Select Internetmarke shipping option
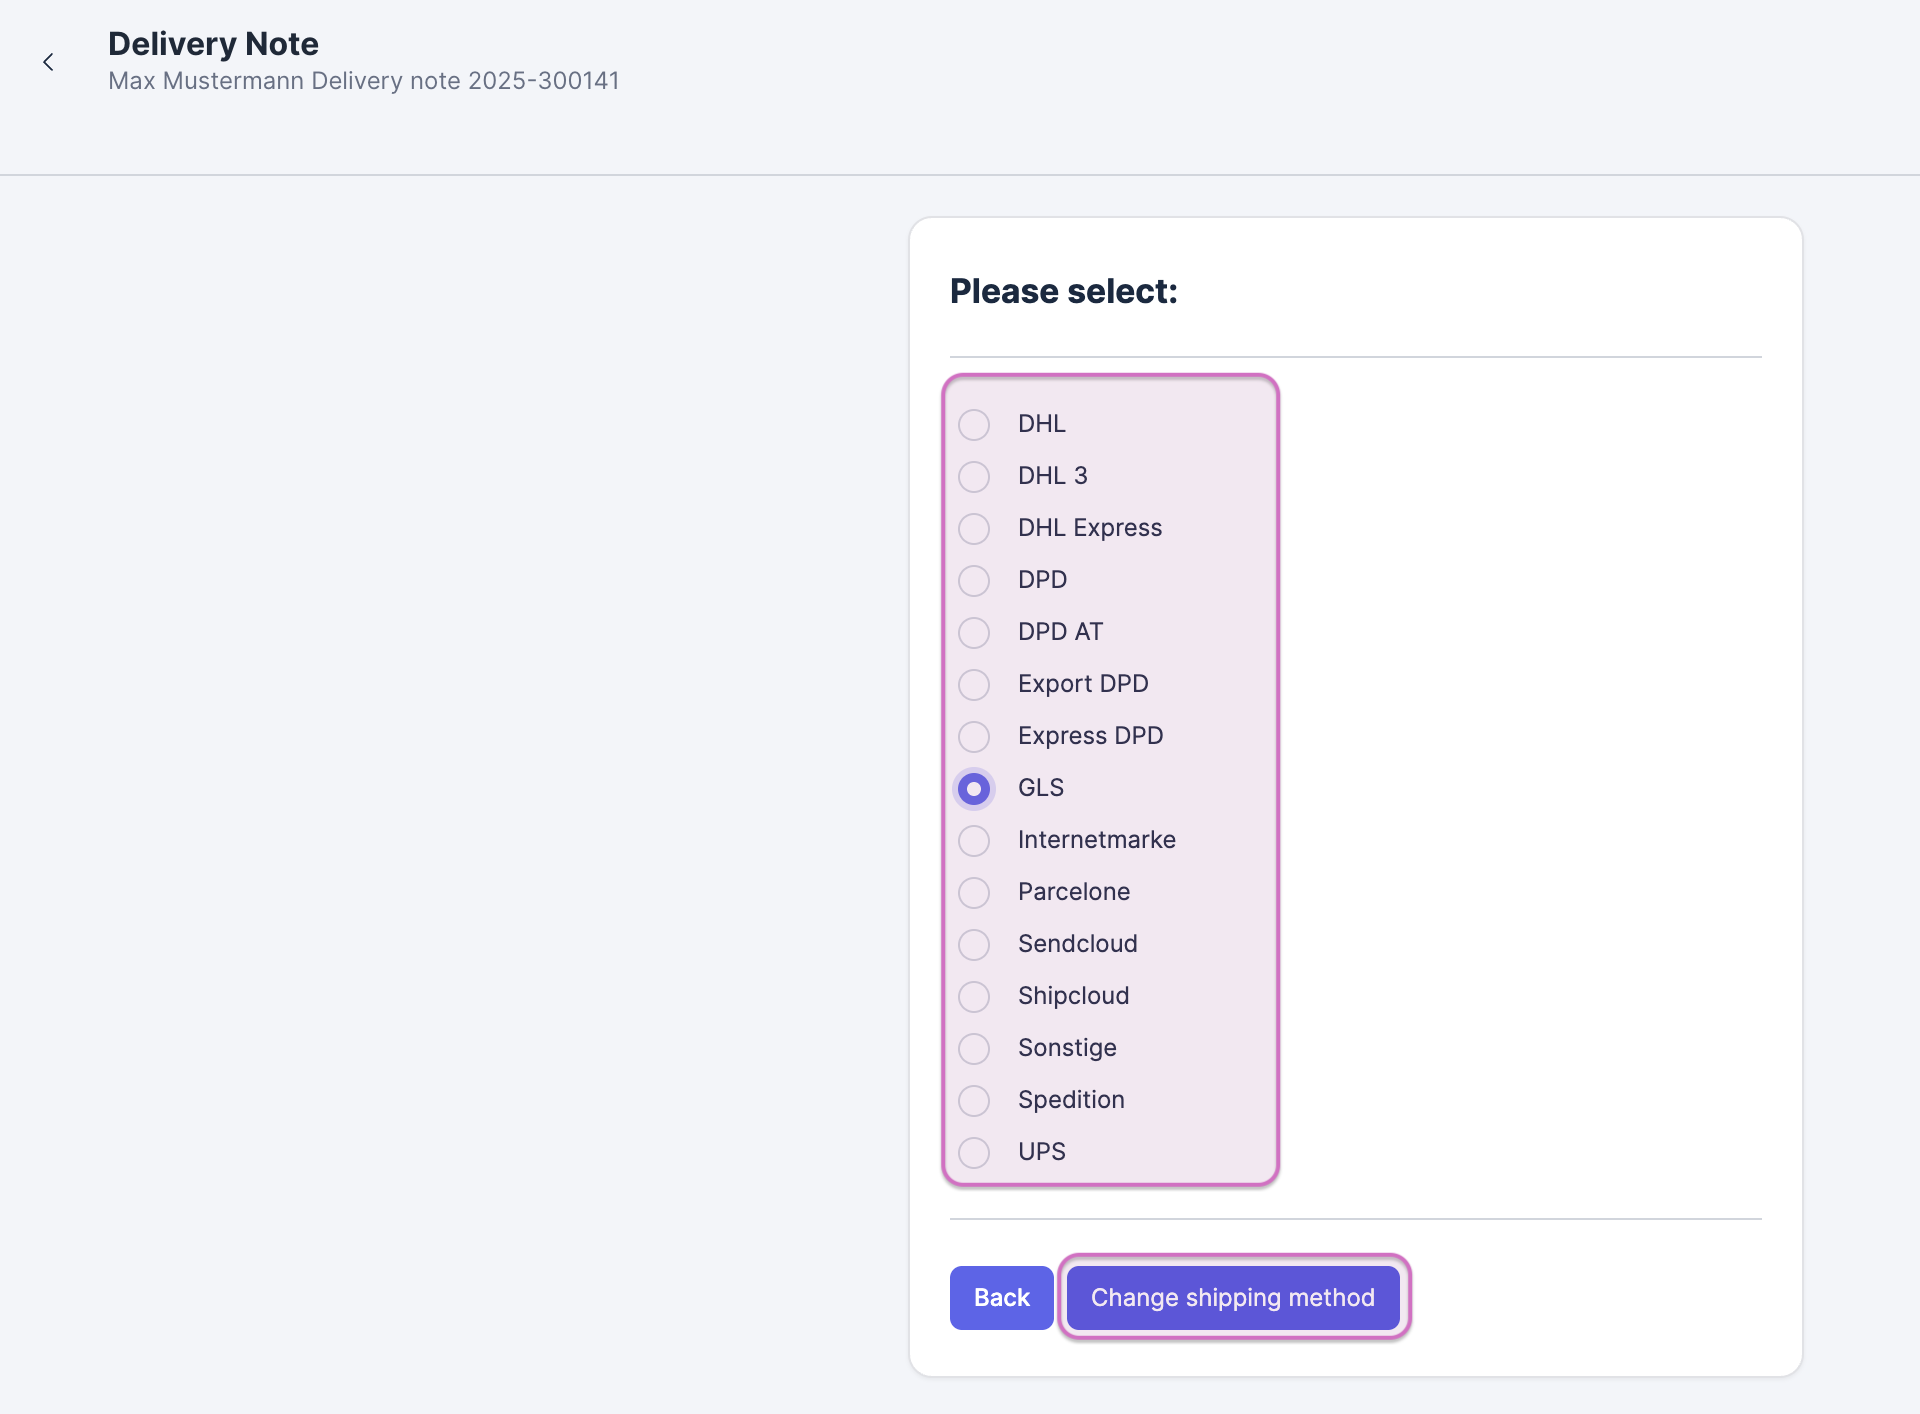 974,840
